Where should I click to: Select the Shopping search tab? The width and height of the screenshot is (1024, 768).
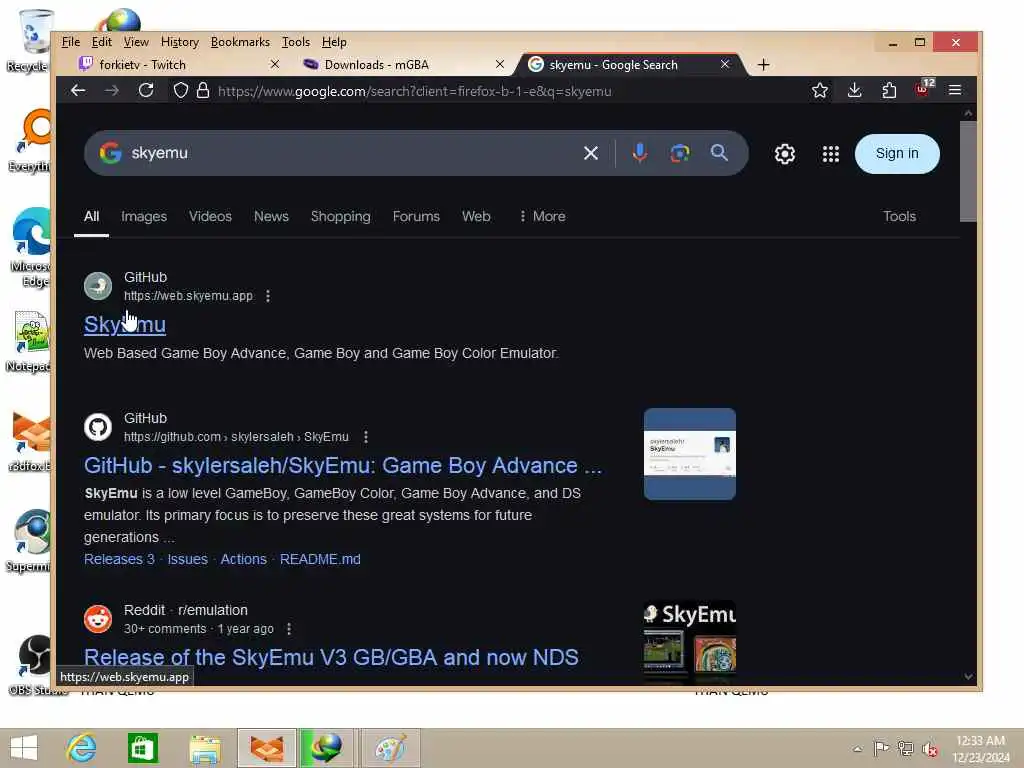[340, 216]
